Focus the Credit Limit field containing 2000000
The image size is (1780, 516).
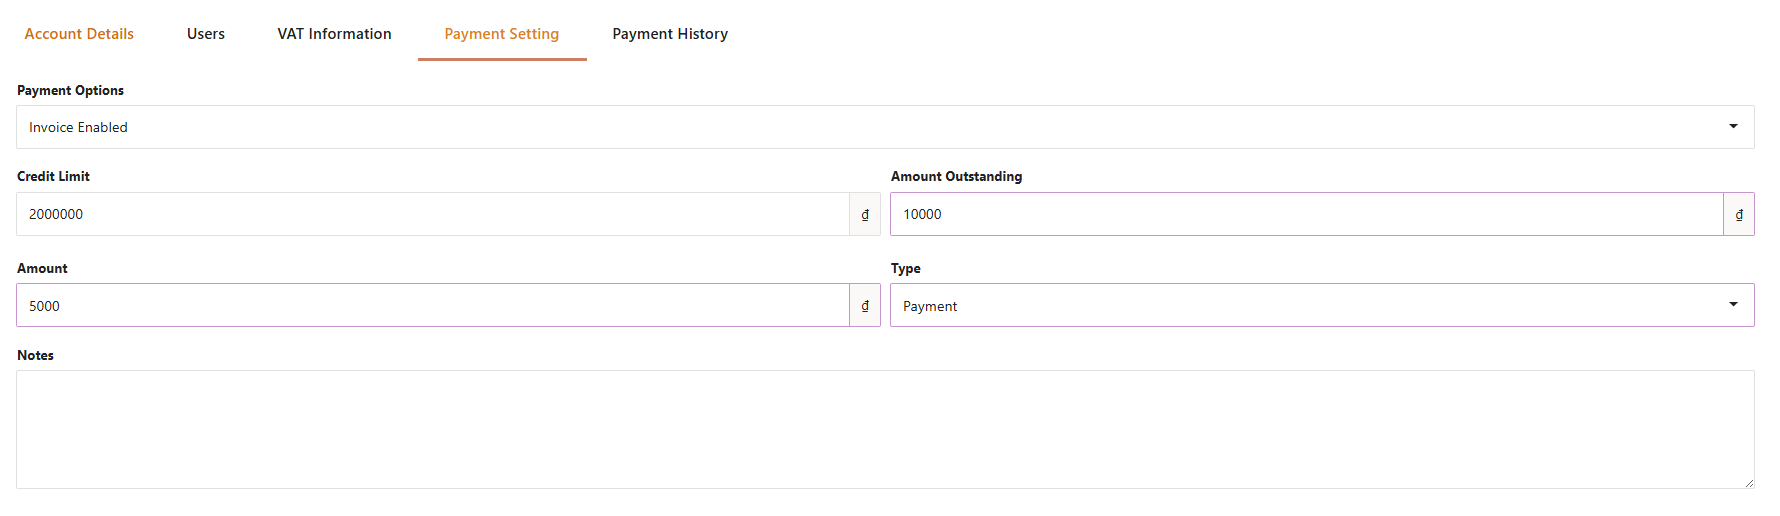click(433, 214)
